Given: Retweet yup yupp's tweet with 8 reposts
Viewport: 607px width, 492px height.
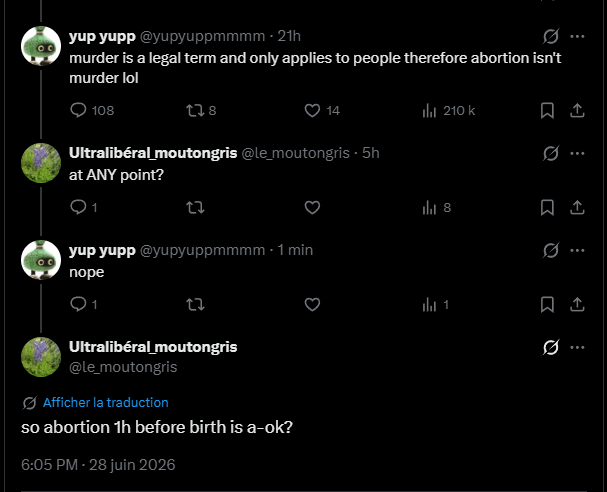Looking at the screenshot, I should click(x=195, y=111).
